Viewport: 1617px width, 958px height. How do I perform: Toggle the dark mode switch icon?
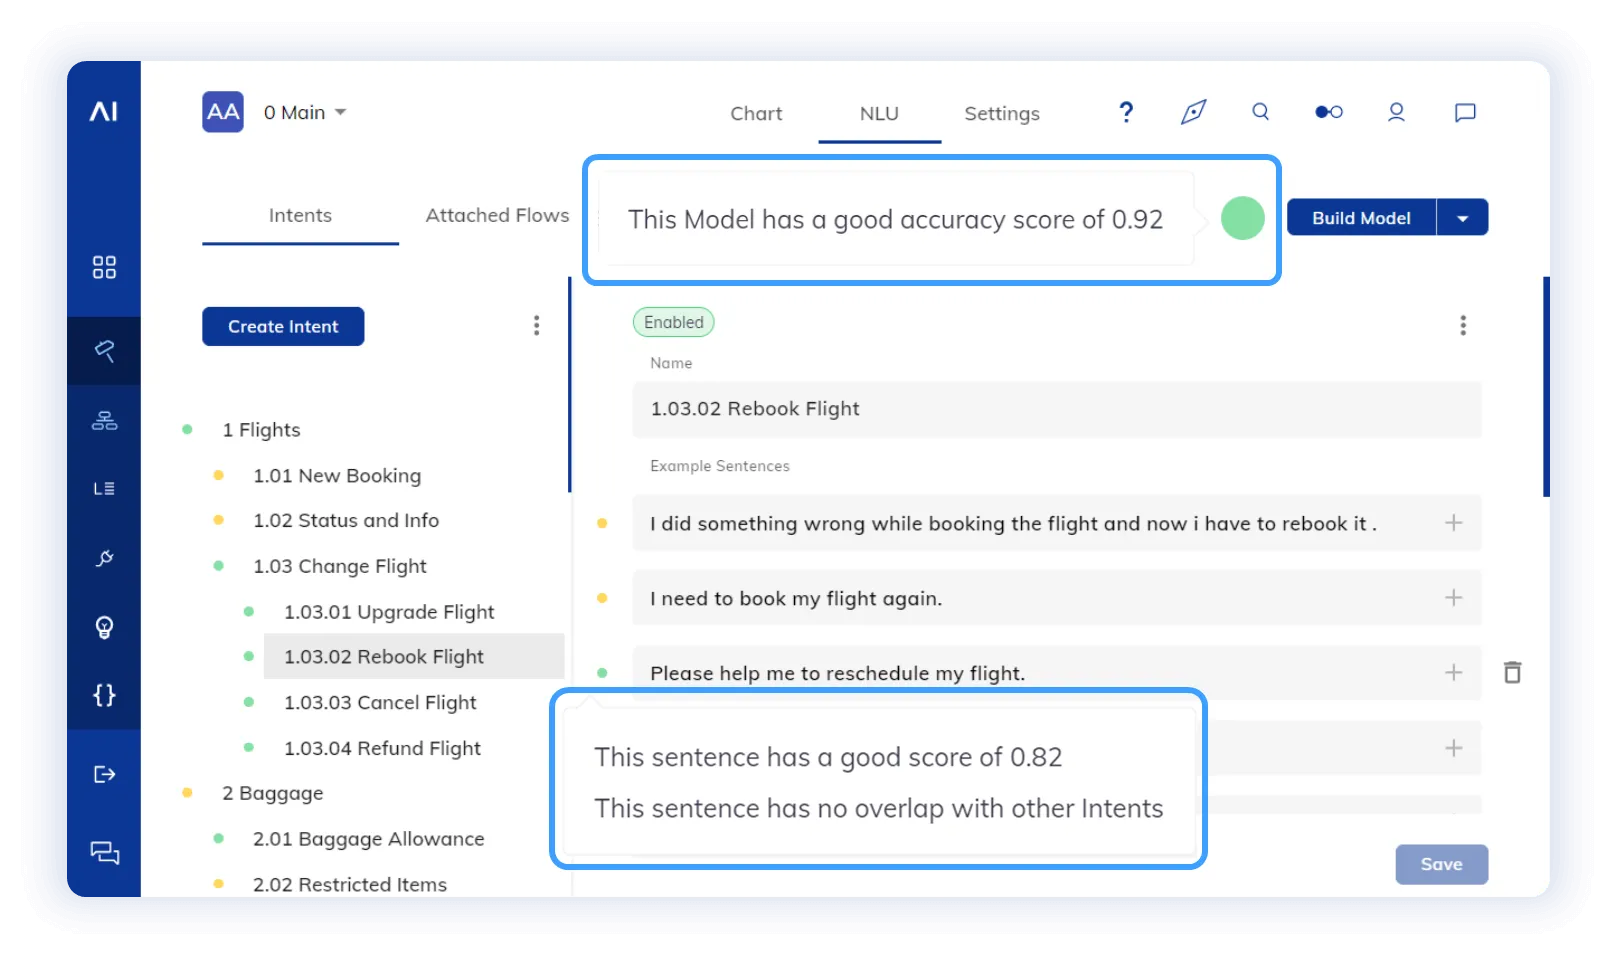(x=1329, y=112)
